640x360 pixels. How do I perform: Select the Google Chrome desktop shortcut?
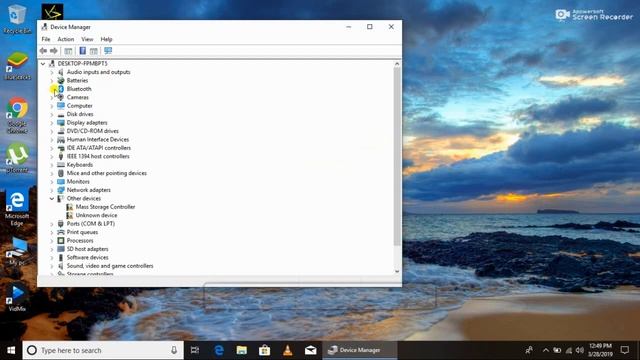pos(17,116)
